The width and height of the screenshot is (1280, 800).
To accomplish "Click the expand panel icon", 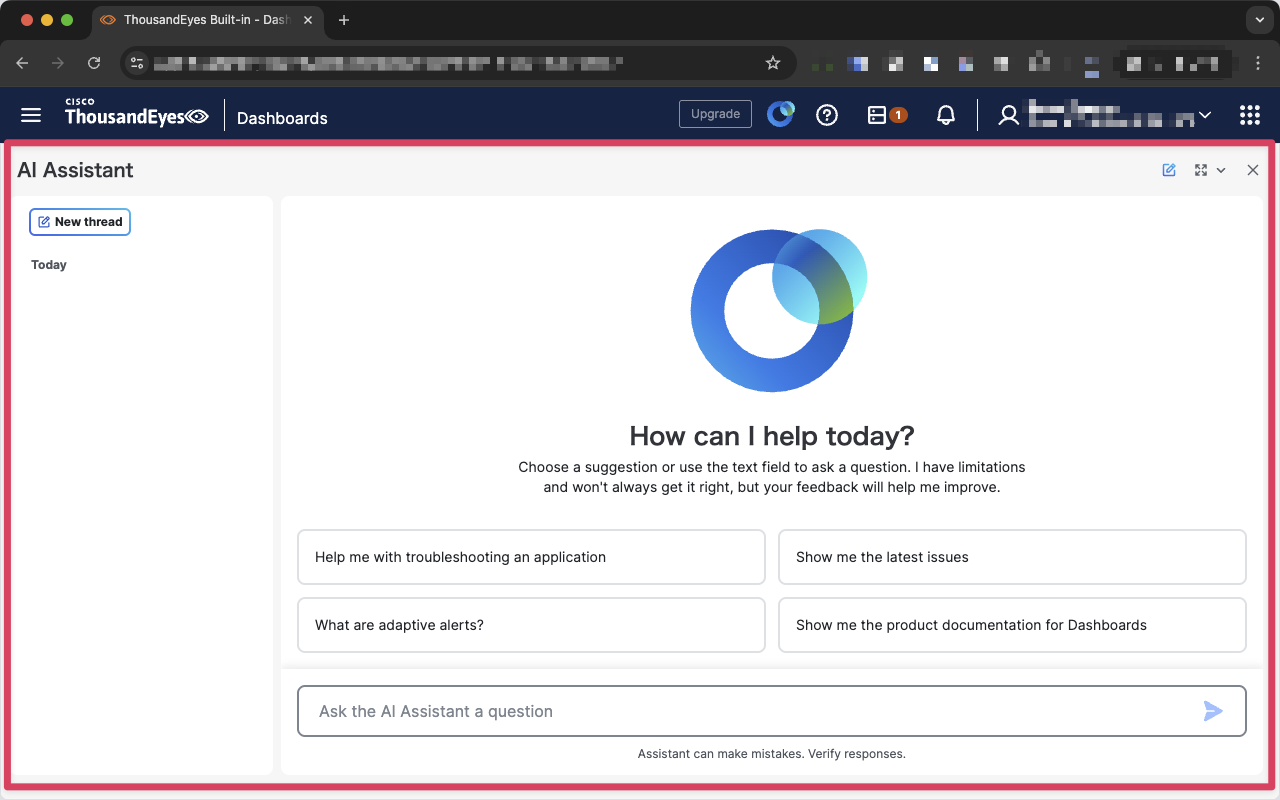I will pos(1201,170).
